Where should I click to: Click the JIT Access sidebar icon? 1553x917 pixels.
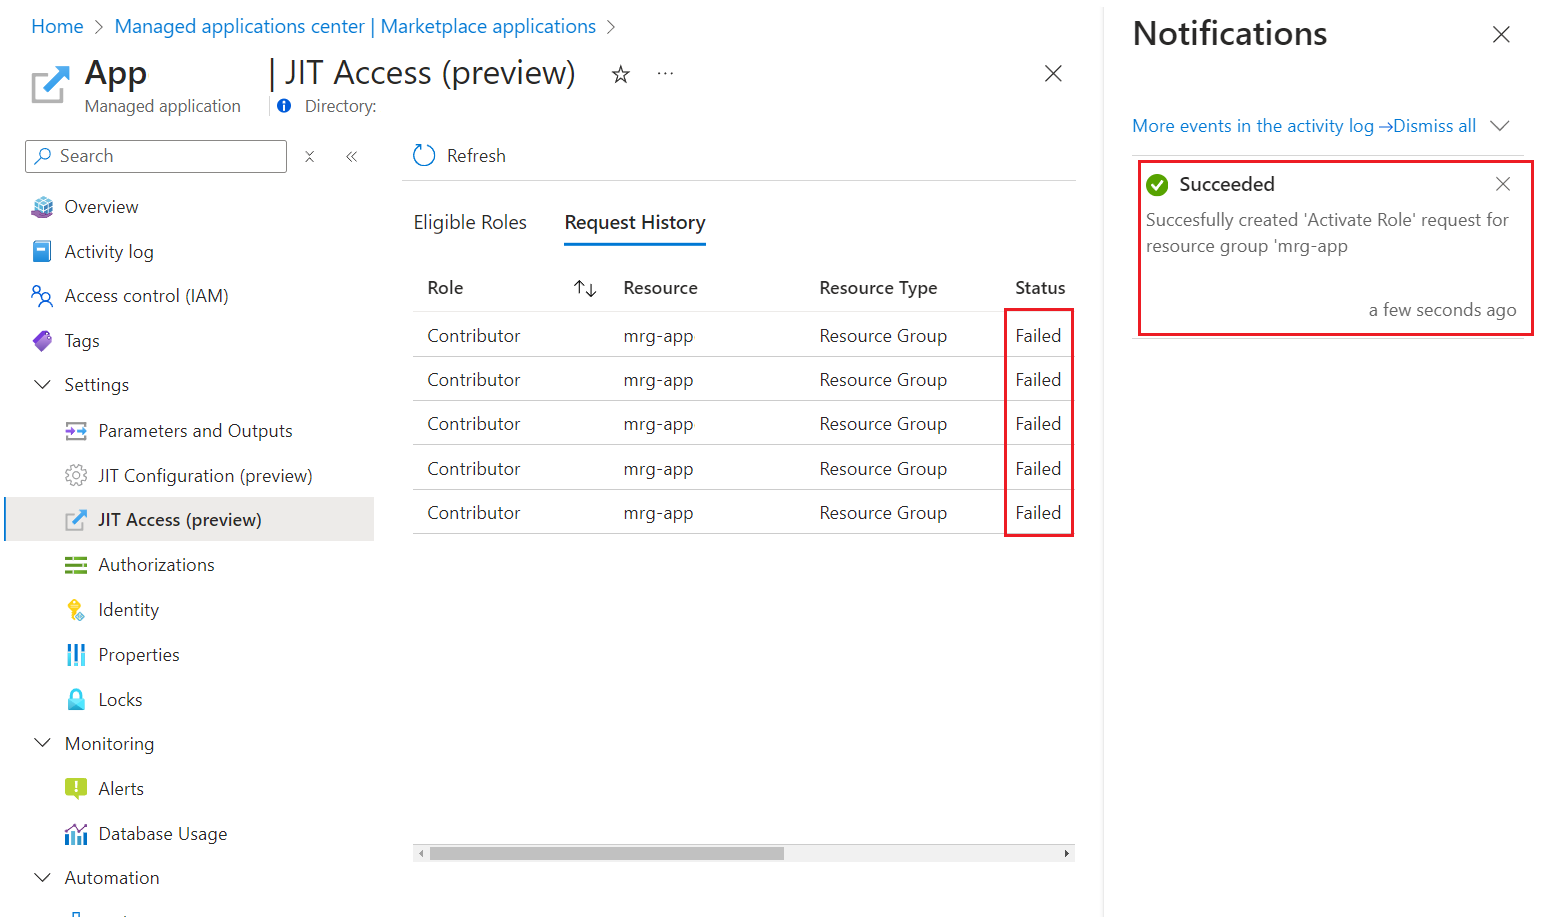(x=76, y=520)
